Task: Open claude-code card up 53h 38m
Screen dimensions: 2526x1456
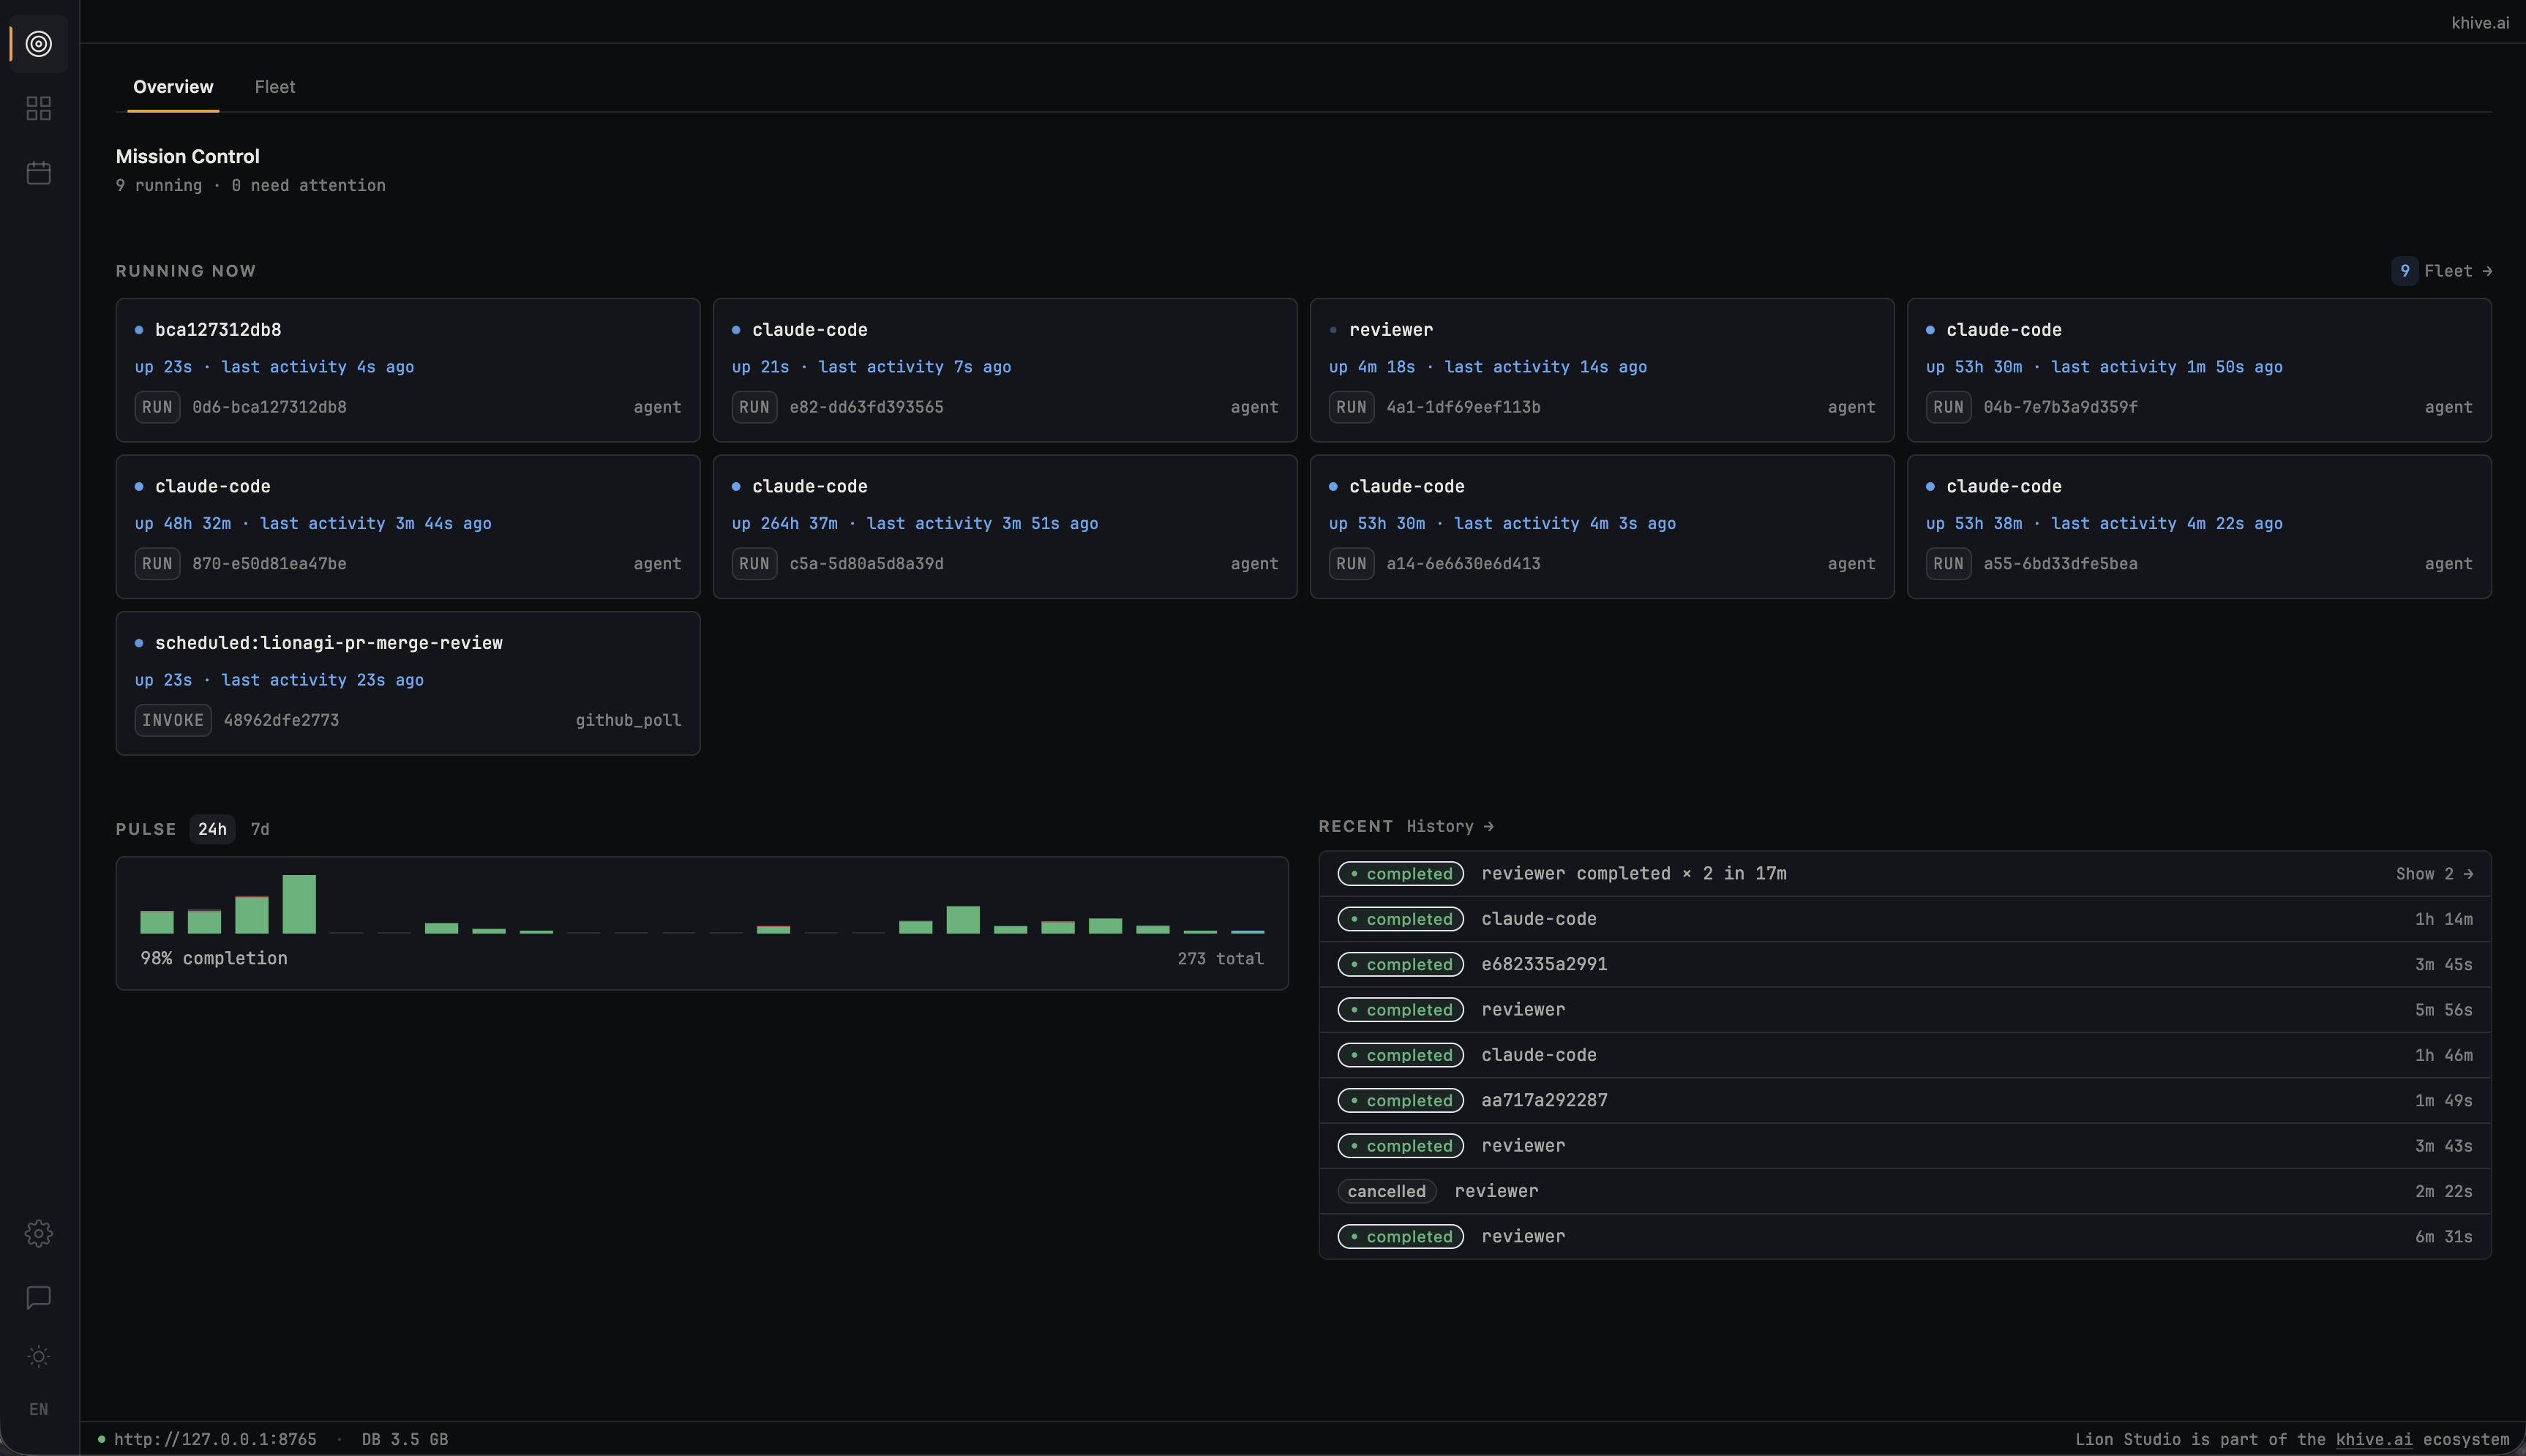Action: point(2199,527)
